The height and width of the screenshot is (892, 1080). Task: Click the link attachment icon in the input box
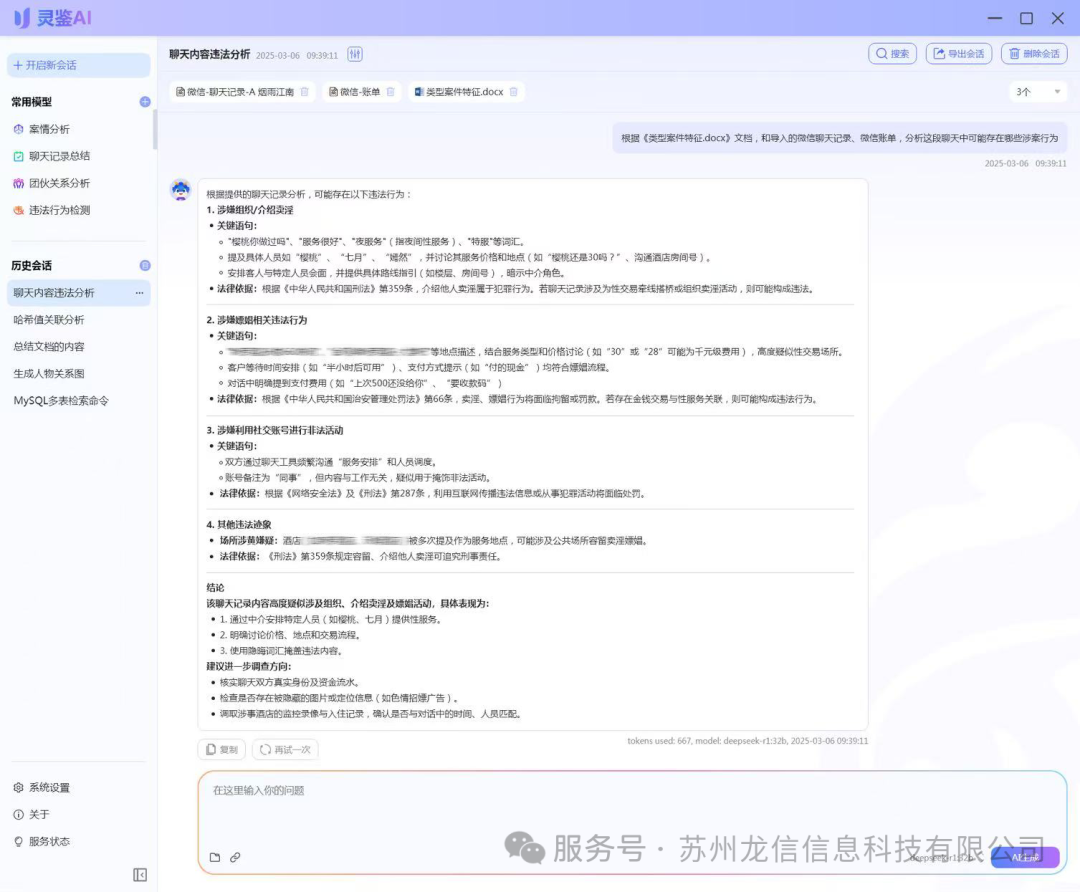236,857
